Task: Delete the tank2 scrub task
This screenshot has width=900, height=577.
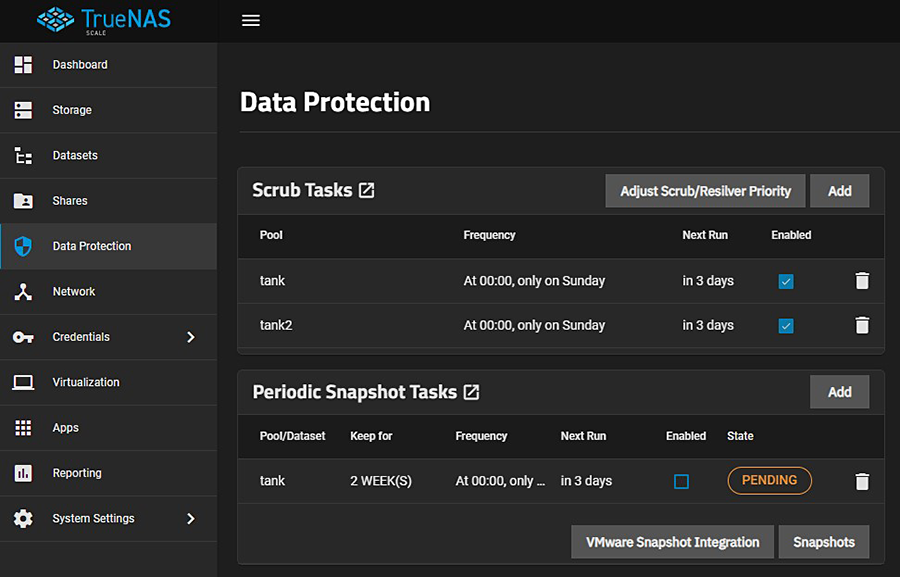Action: (862, 325)
